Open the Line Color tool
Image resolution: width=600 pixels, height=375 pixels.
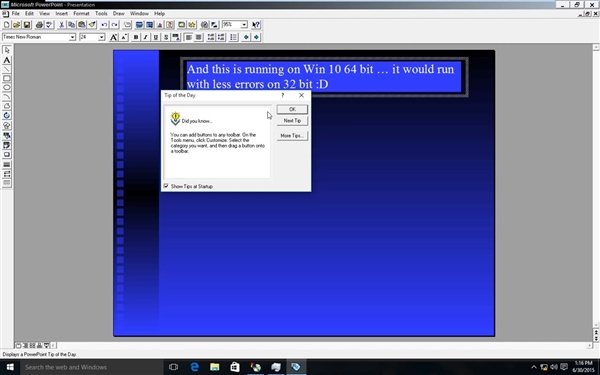point(7,145)
